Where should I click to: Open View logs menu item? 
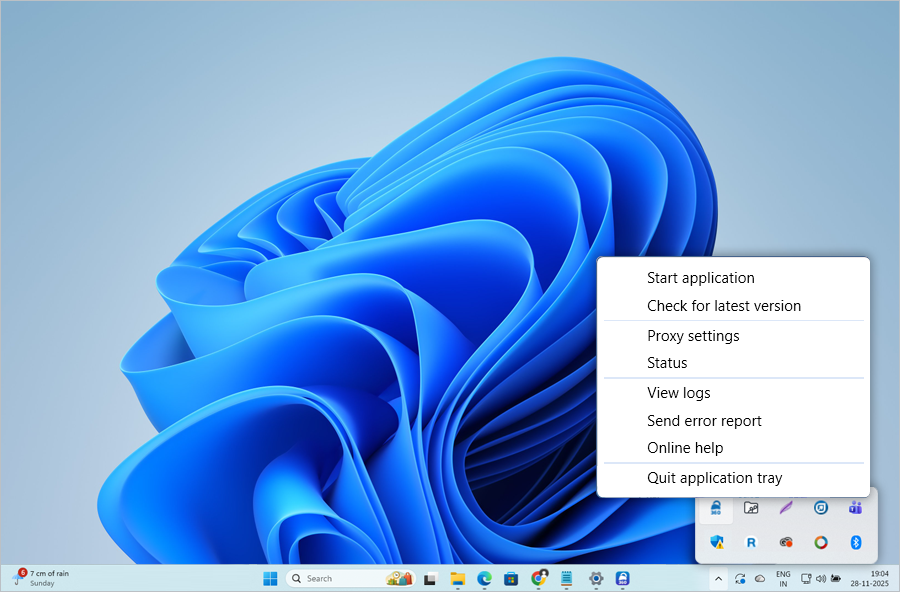[678, 393]
